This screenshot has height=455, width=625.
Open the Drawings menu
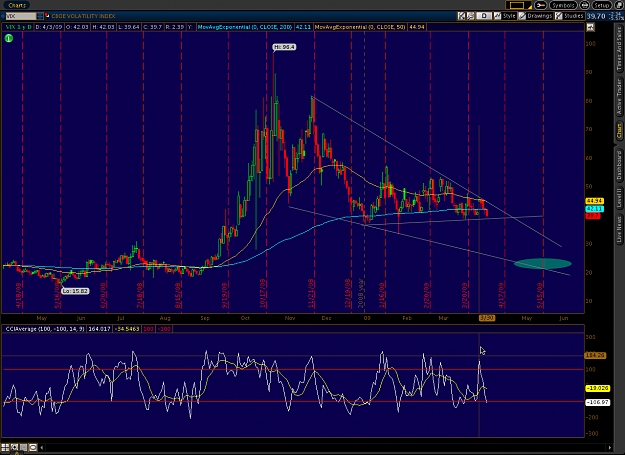pyautogui.click(x=536, y=16)
